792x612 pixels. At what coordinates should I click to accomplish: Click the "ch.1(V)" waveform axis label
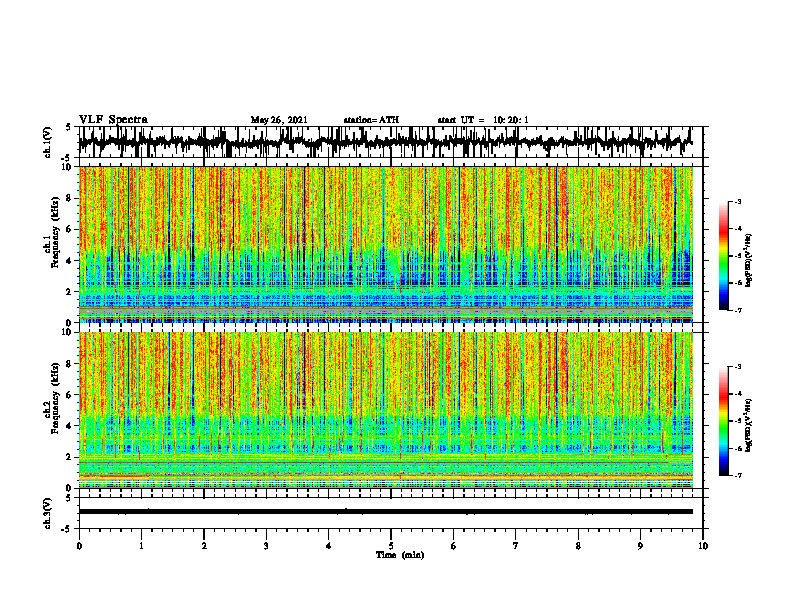click(x=47, y=142)
